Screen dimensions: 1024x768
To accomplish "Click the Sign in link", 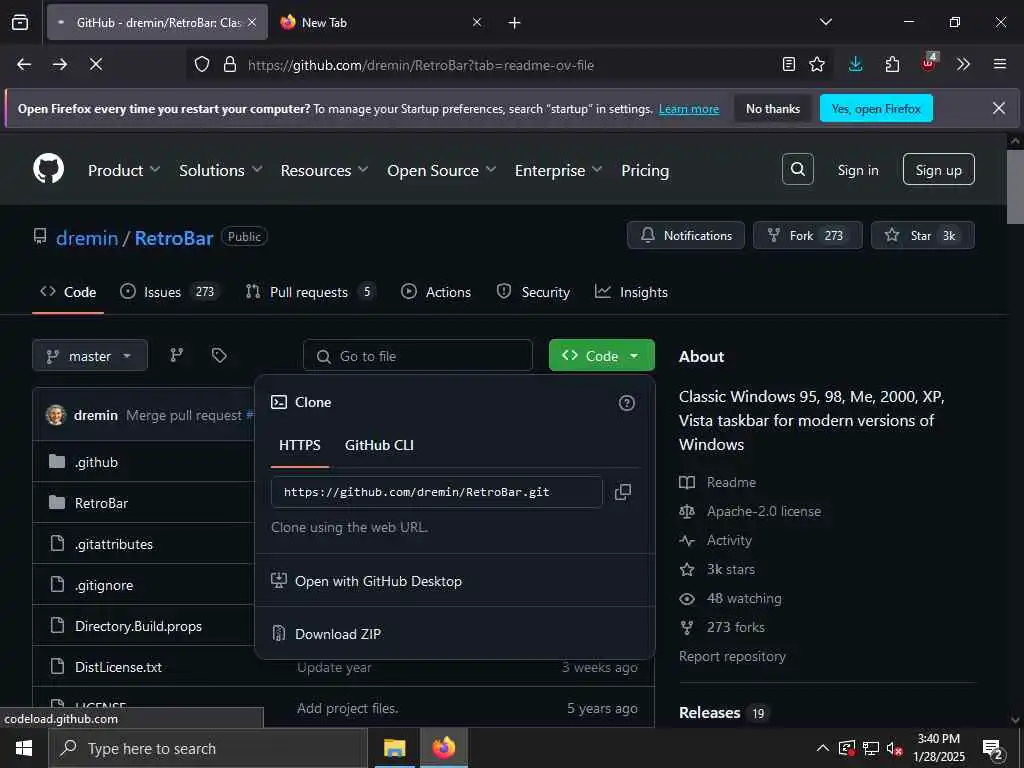I will coord(857,170).
